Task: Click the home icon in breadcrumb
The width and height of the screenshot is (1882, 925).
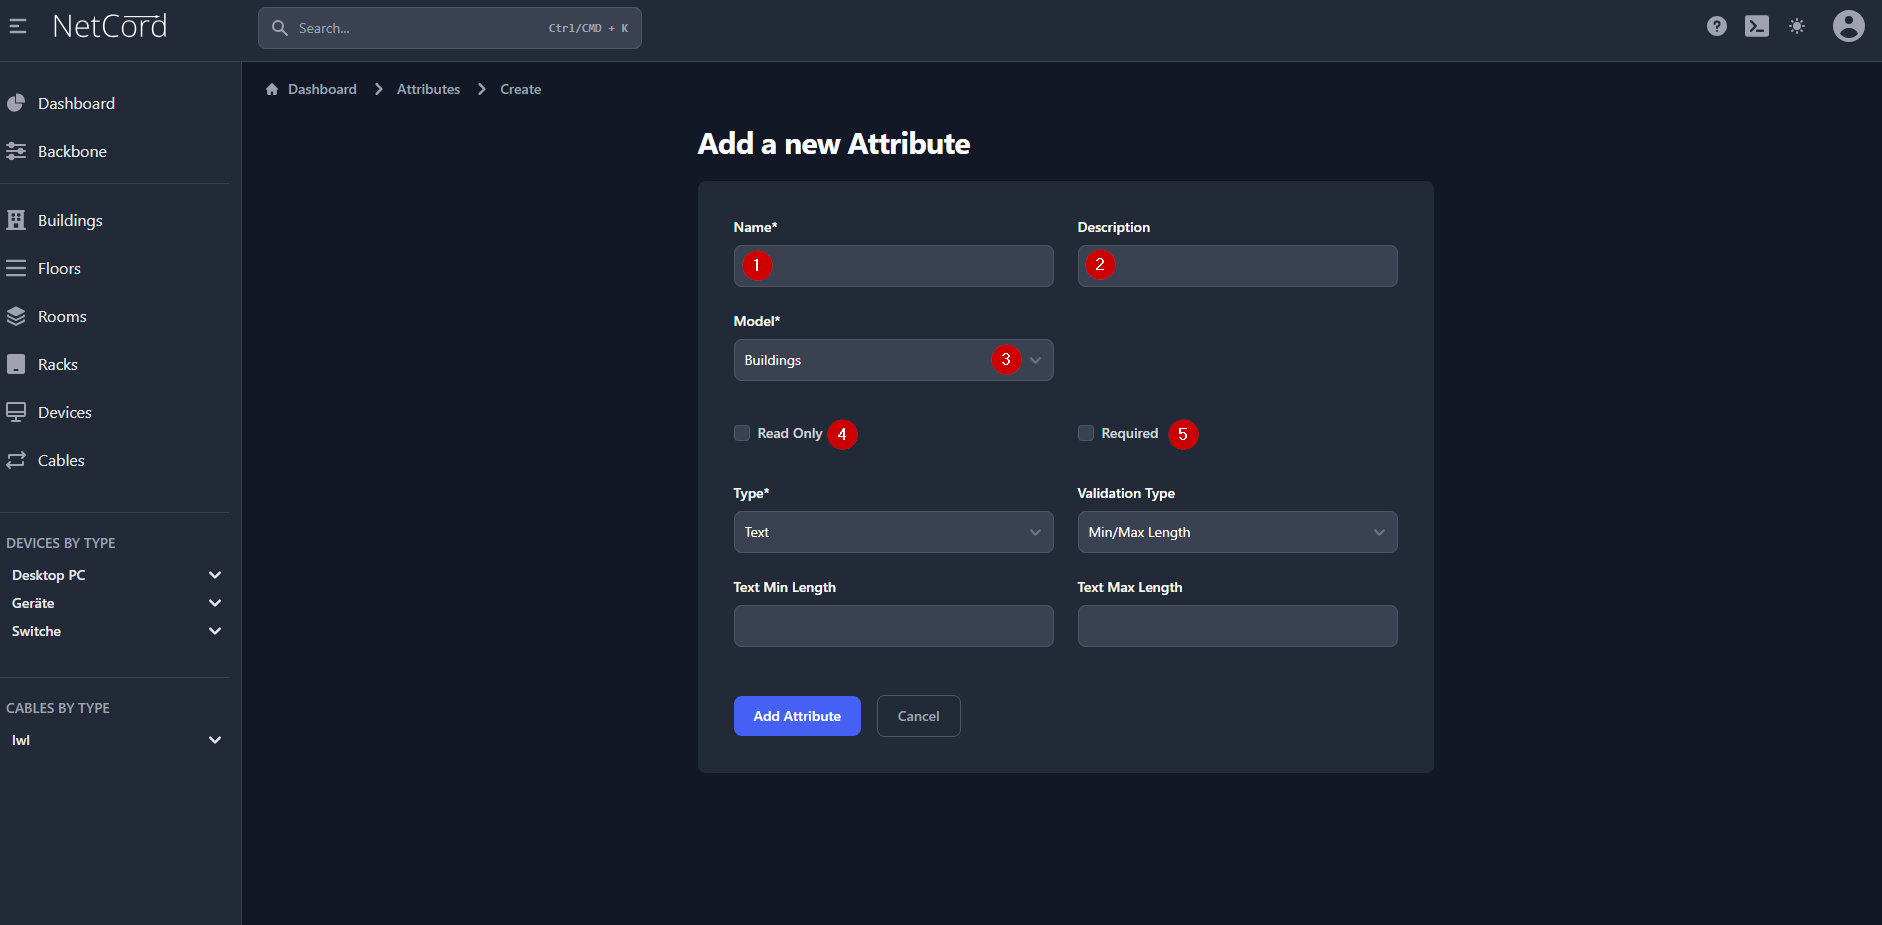Action: (272, 90)
